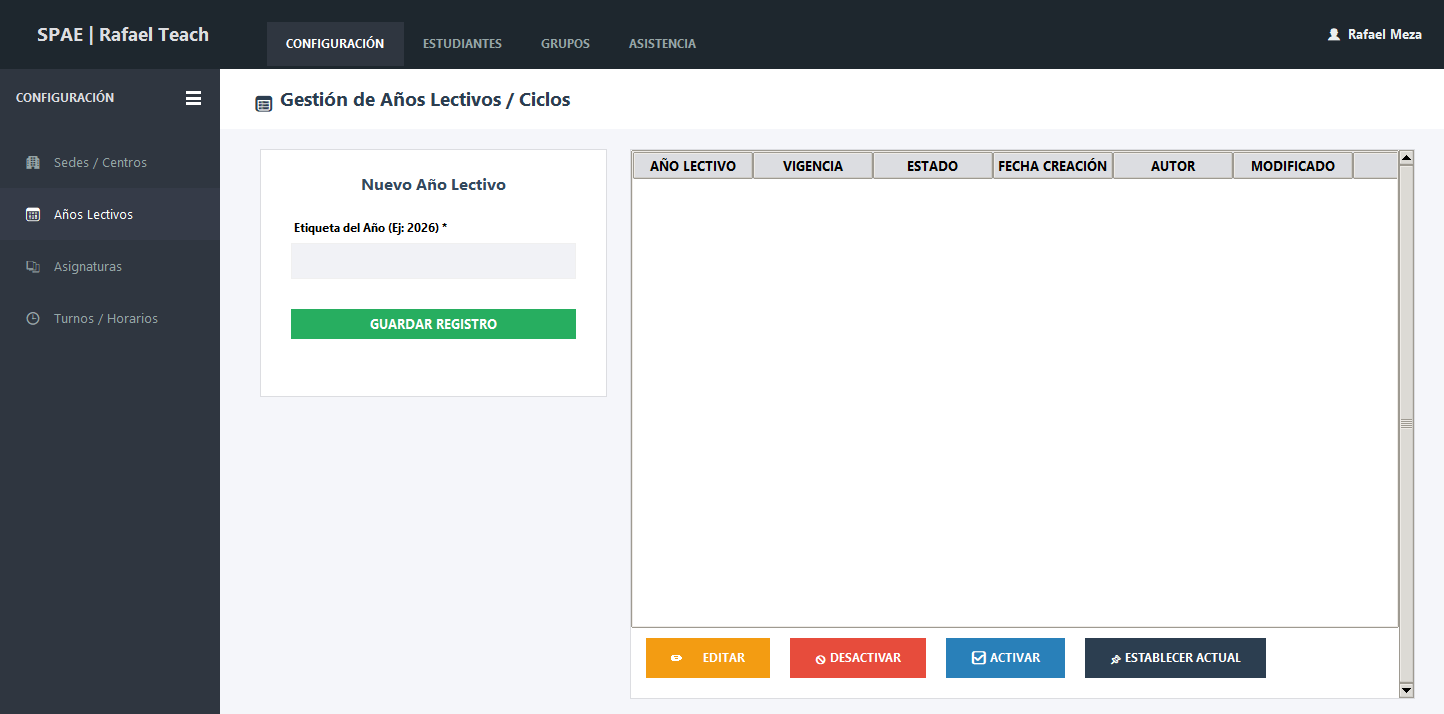Click the Establecer Actual button
The height and width of the screenshot is (714, 1444).
point(1175,658)
